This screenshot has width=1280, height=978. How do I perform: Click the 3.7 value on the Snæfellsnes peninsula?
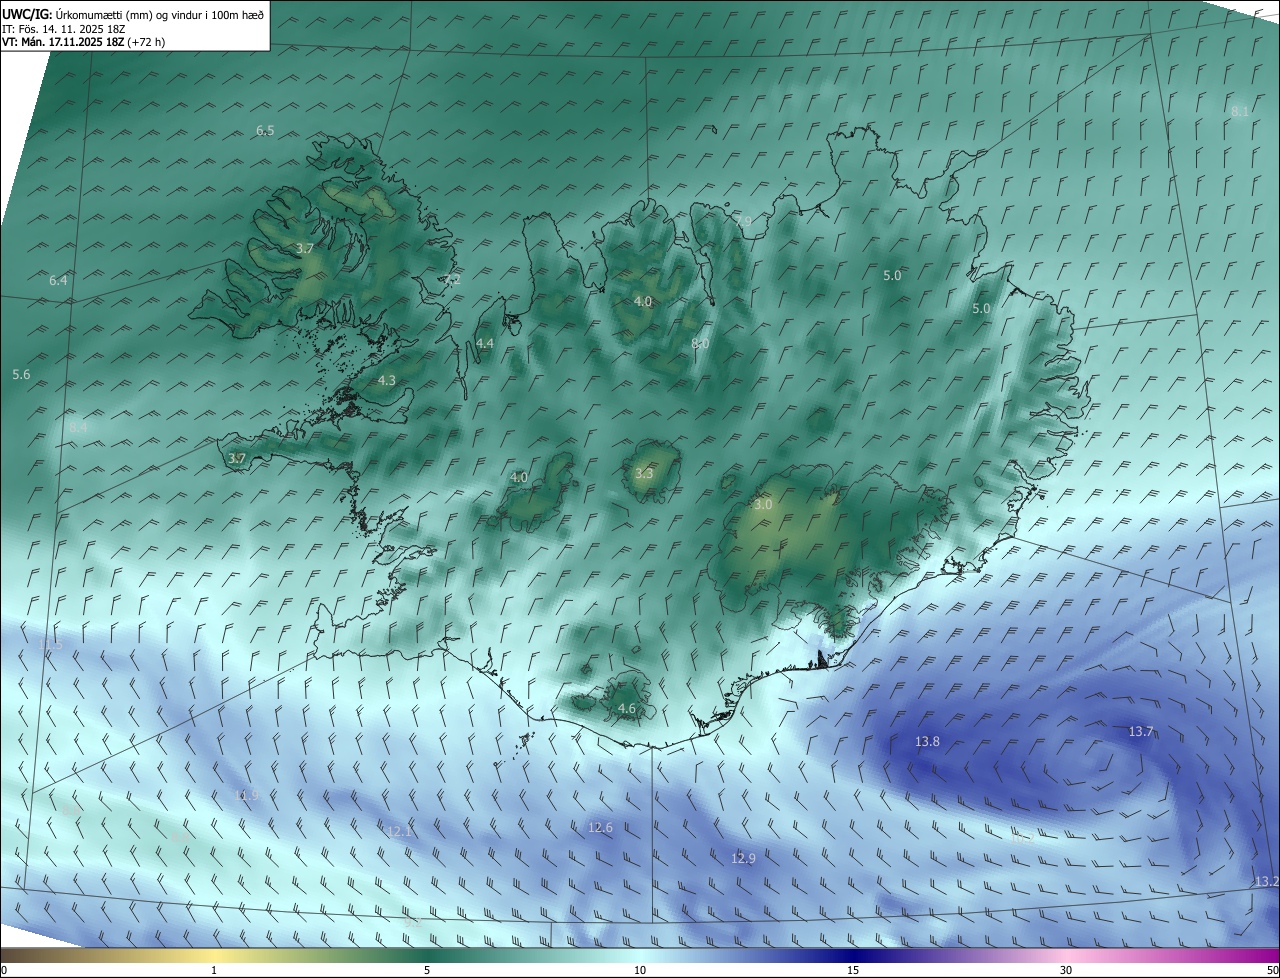tap(236, 459)
